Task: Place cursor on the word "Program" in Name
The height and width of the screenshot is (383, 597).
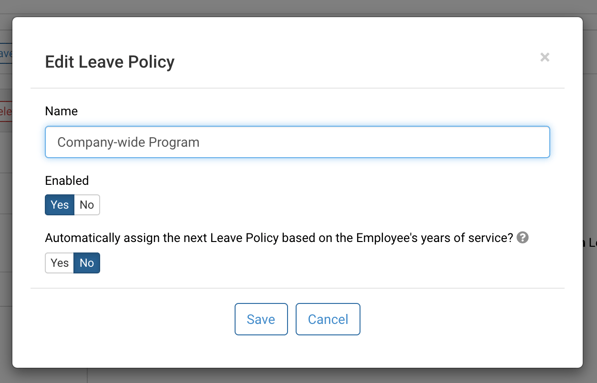Action: [x=174, y=142]
